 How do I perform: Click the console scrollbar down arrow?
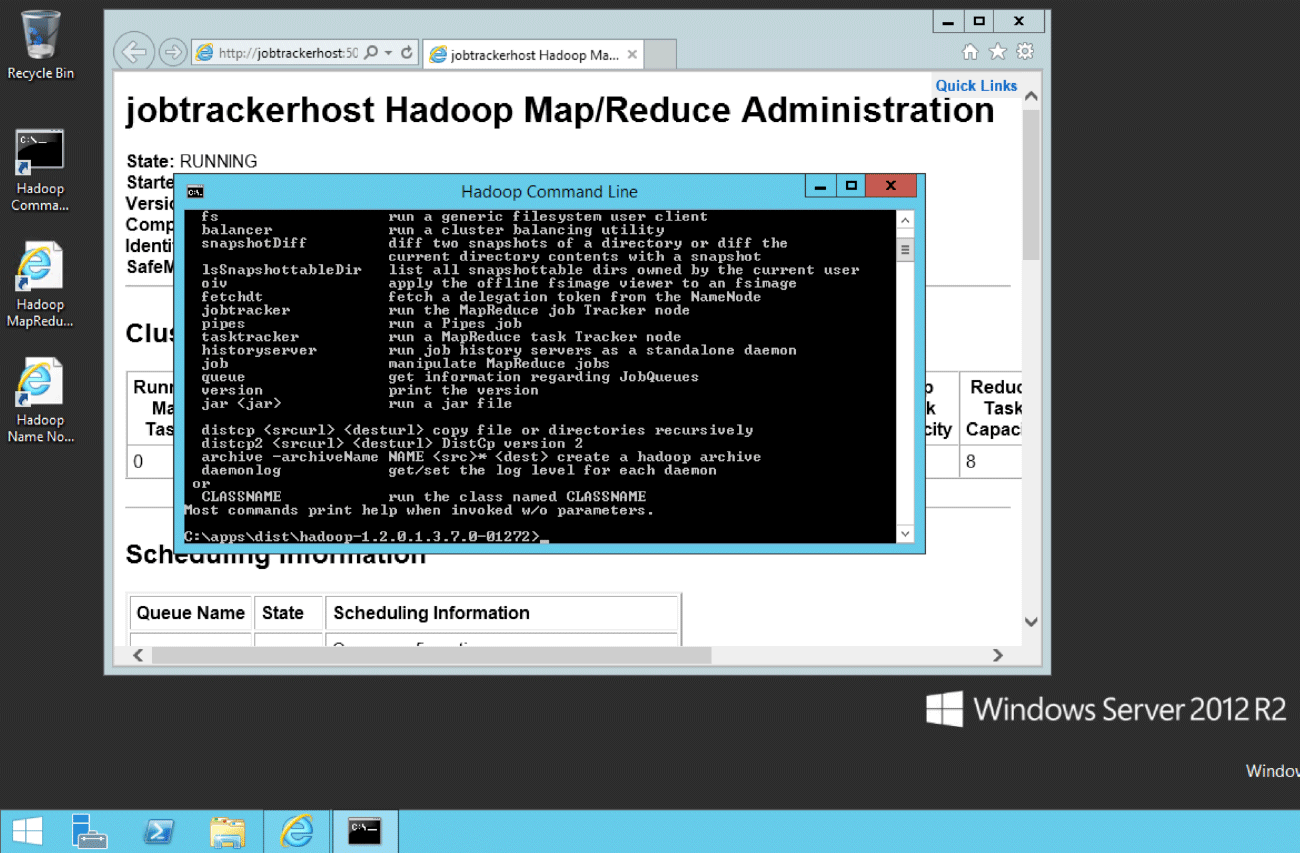coord(905,534)
